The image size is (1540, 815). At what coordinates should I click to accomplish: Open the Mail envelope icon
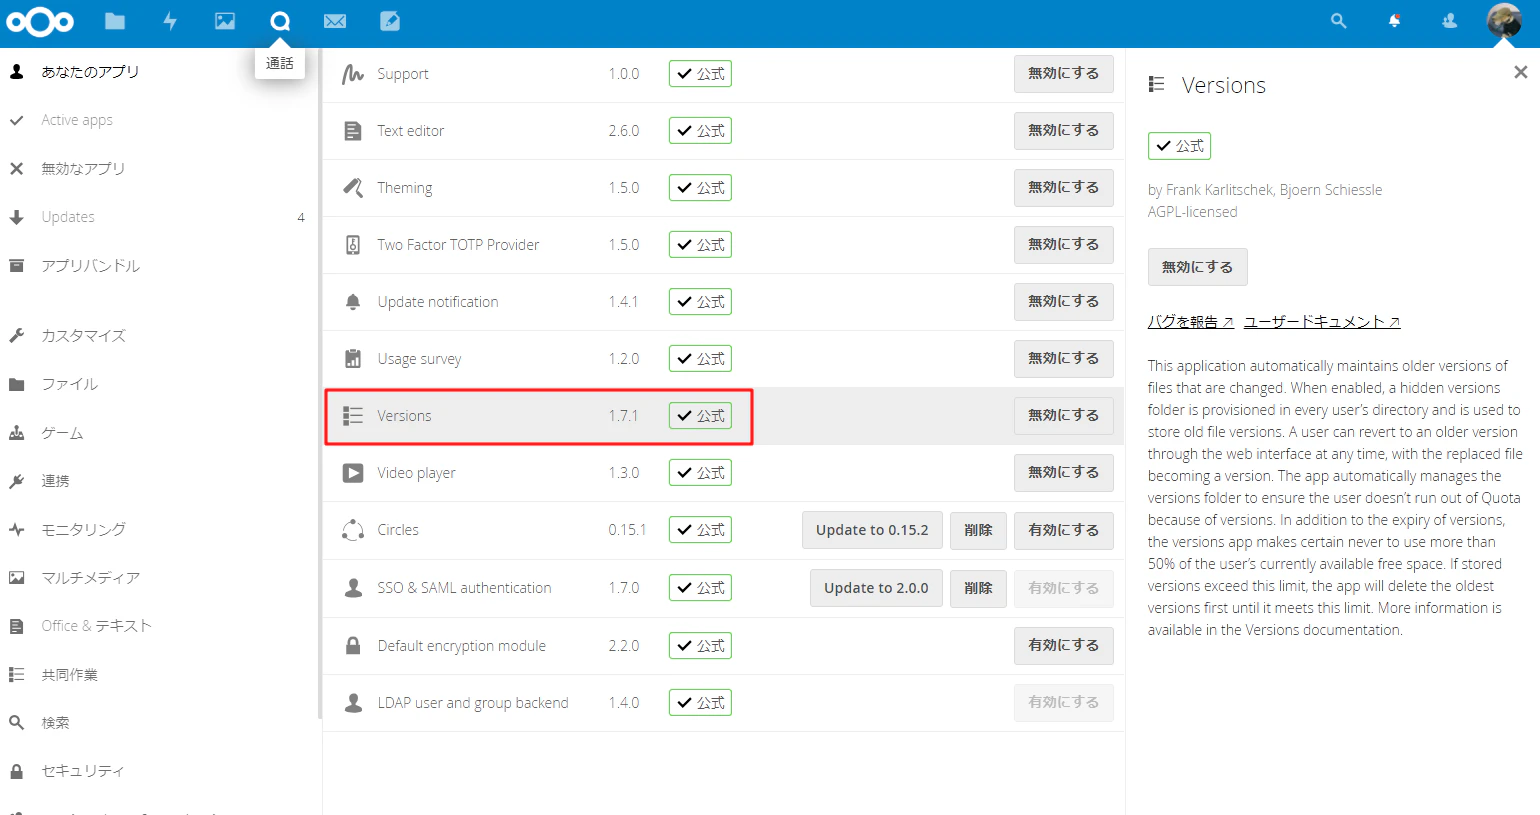pos(335,21)
